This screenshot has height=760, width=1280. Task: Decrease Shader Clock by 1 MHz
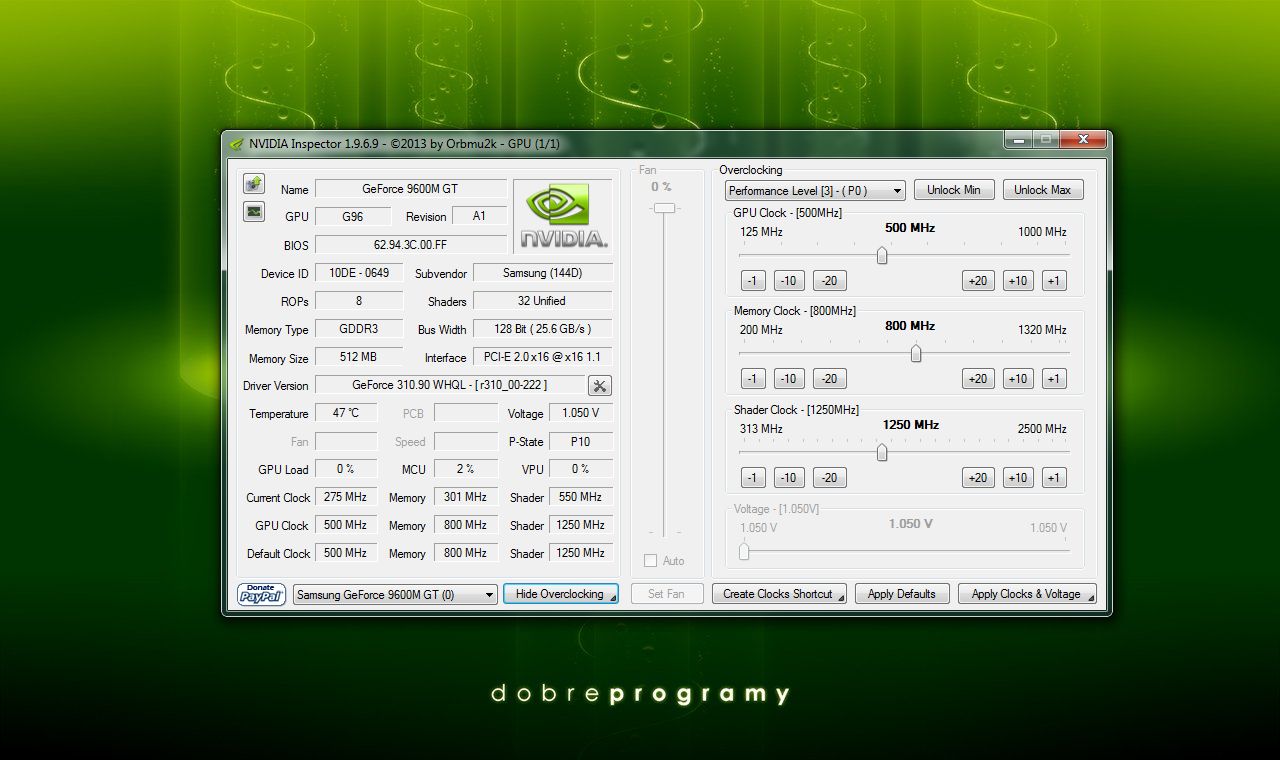pos(753,478)
